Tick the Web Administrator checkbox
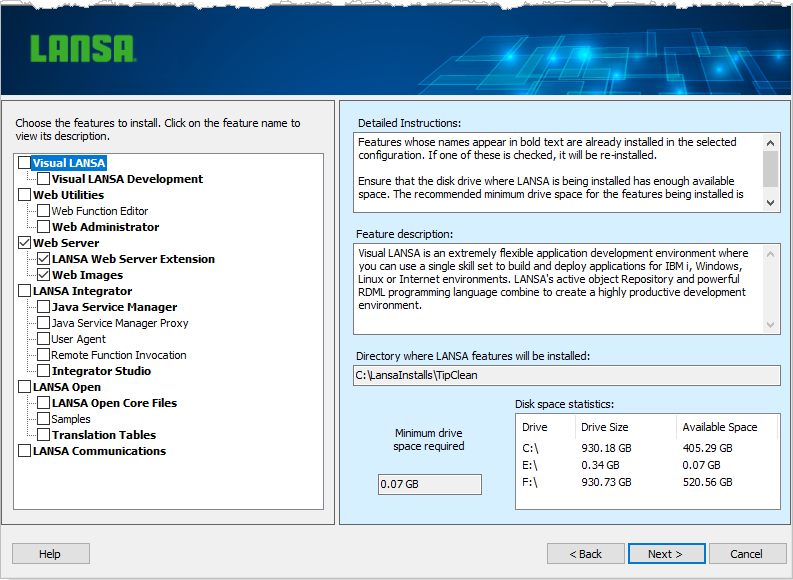The image size is (793, 580). coord(43,227)
